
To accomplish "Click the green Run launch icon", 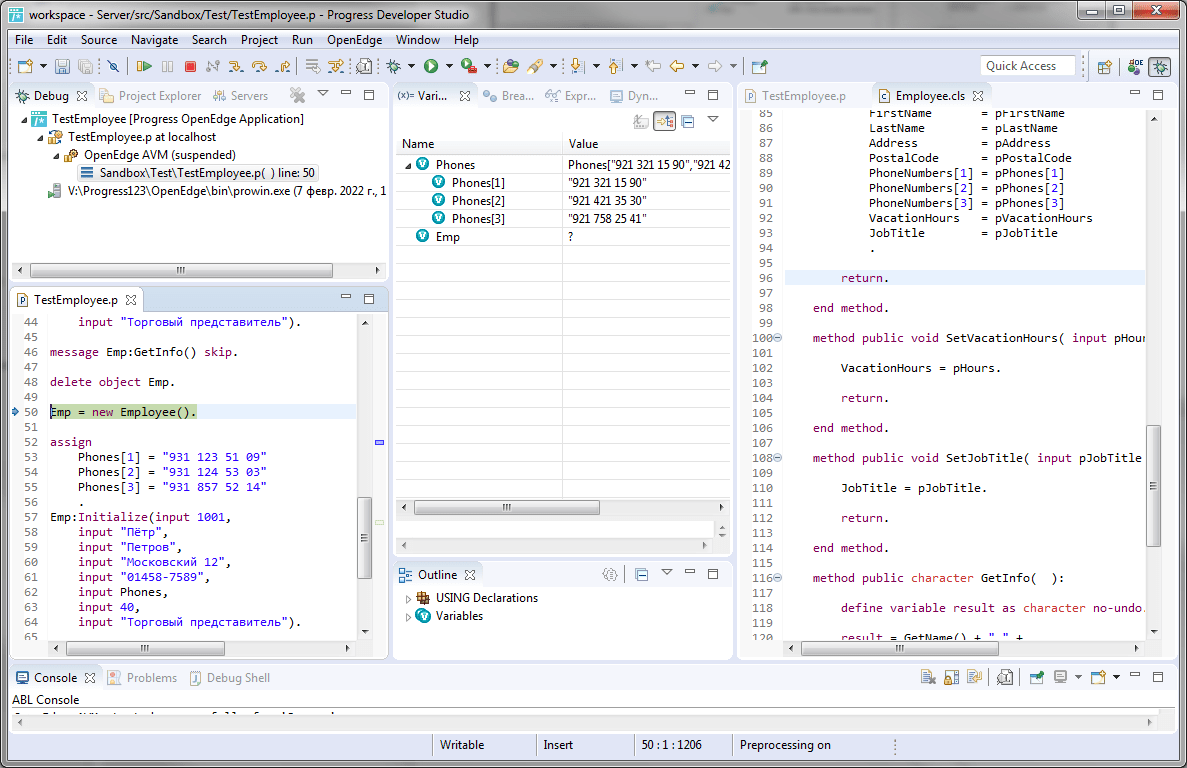I will tap(431, 67).
